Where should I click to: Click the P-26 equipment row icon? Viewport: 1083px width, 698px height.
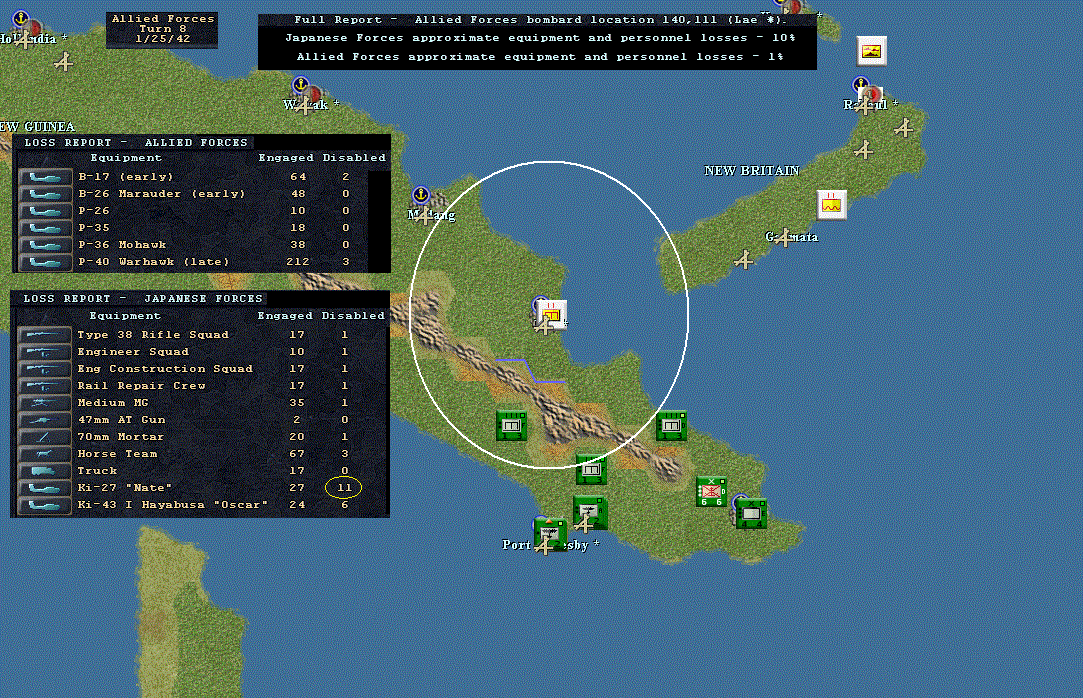(46, 211)
